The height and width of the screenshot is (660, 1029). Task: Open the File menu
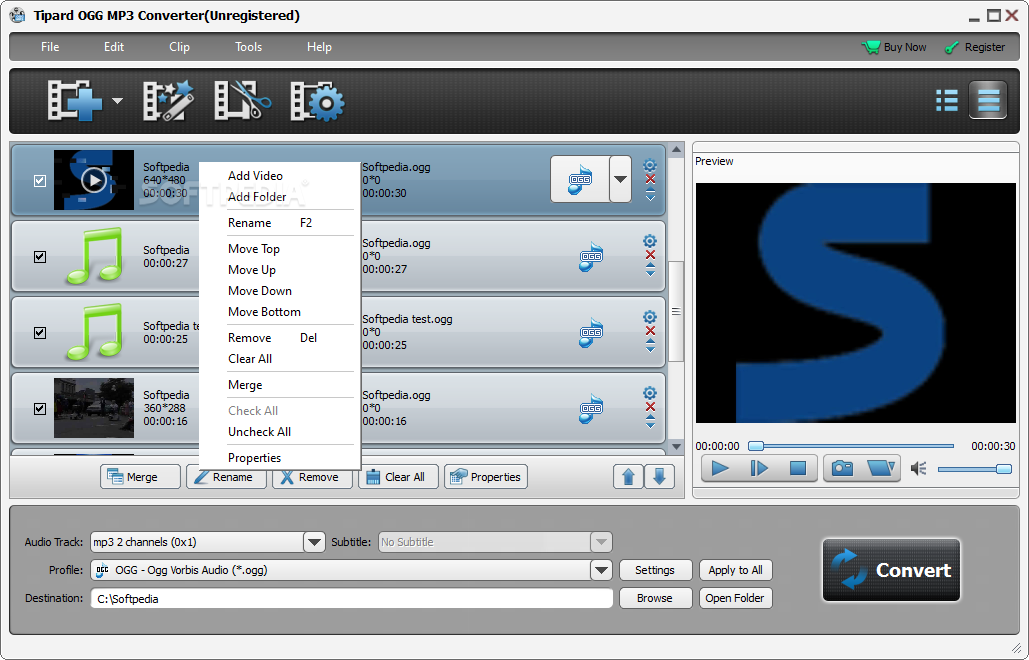point(50,47)
